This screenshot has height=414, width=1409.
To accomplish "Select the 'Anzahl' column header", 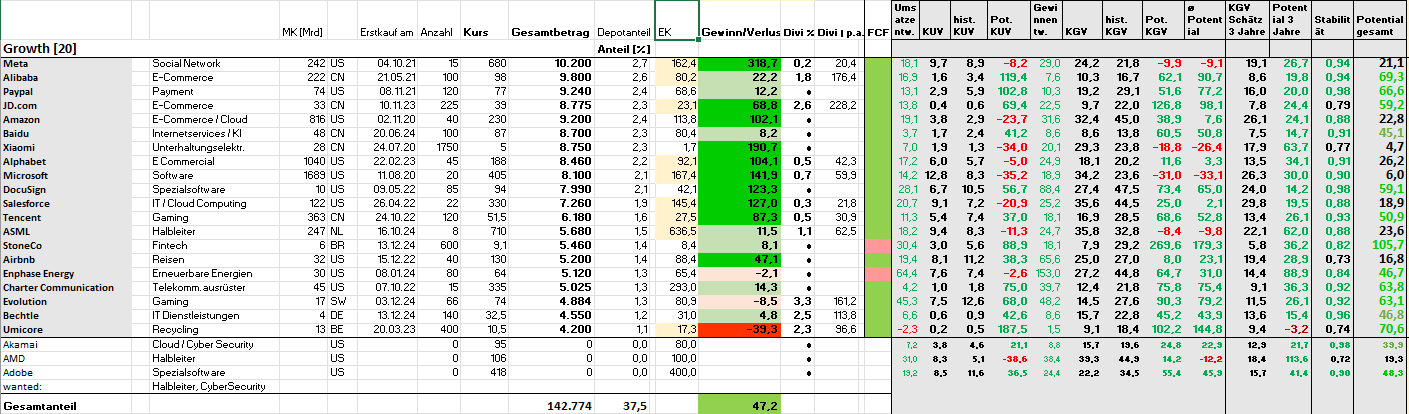I will 437,33.
